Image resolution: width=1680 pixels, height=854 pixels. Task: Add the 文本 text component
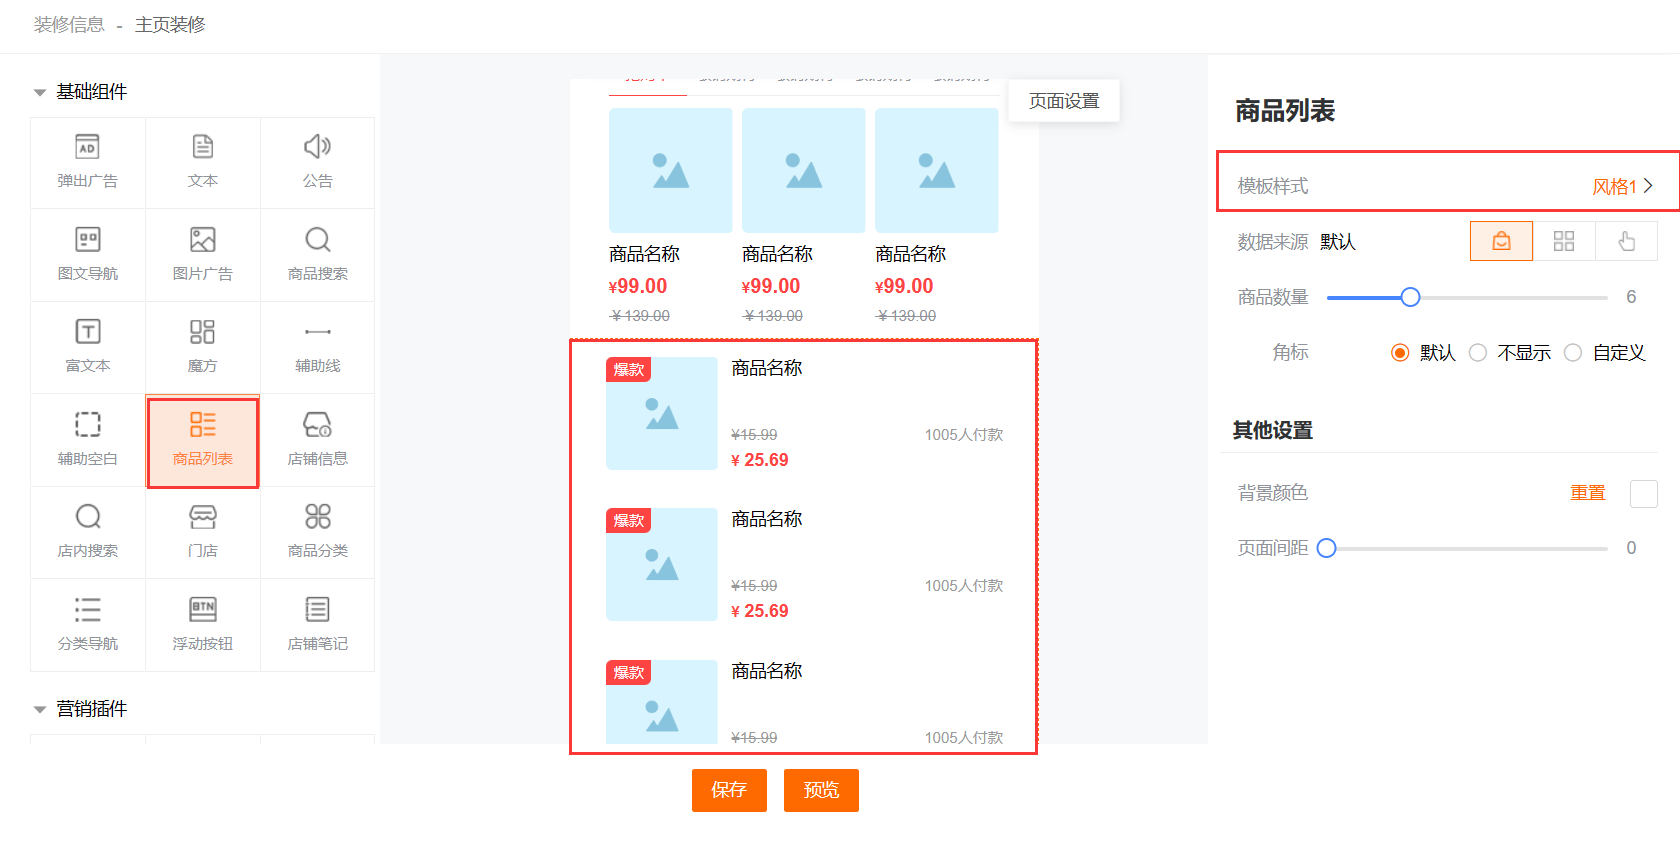203,163
